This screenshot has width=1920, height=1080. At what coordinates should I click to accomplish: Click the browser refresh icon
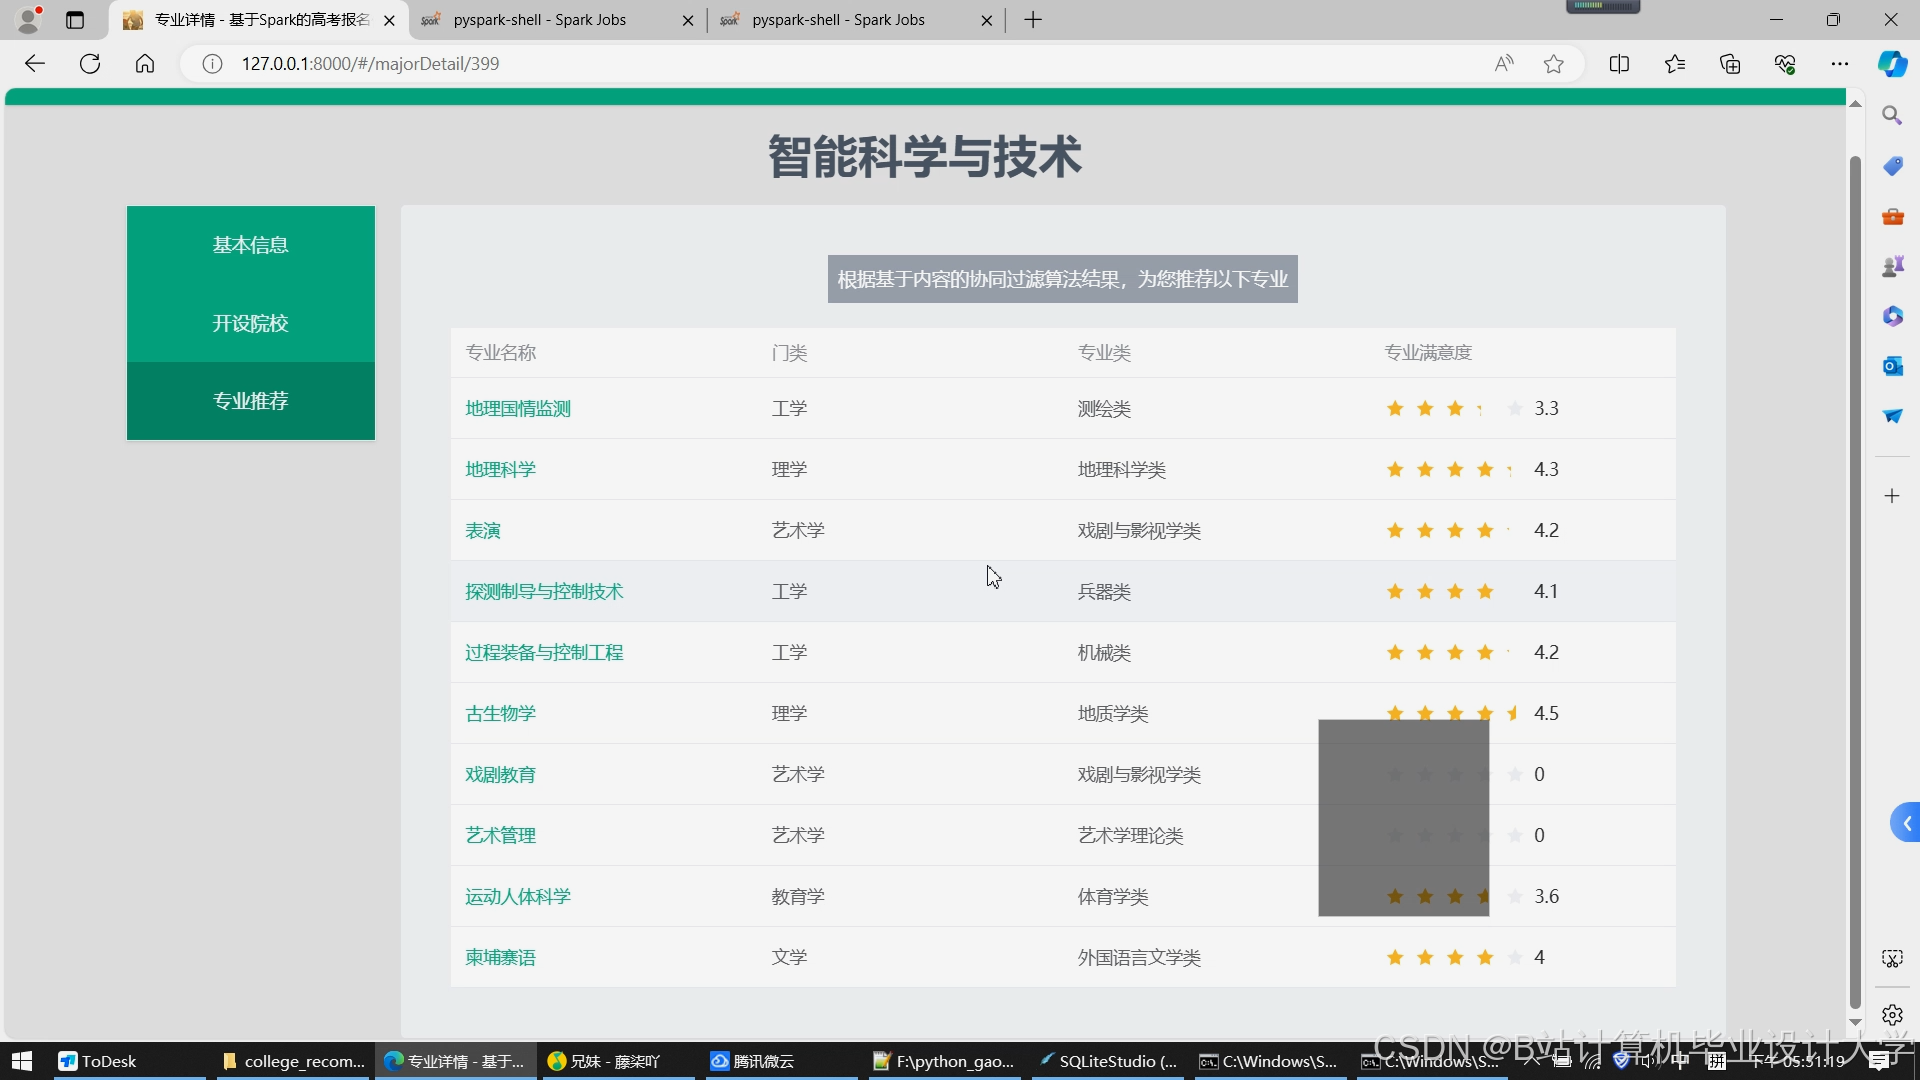(x=90, y=64)
